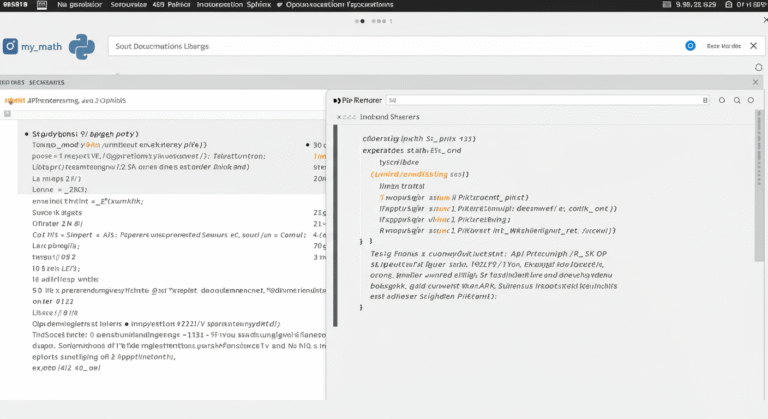Toggle the icon left of the Pie Remorer label
Image resolution: width=768 pixels, height=419 pixels.
pyautogui.click(x=335, y=101)
